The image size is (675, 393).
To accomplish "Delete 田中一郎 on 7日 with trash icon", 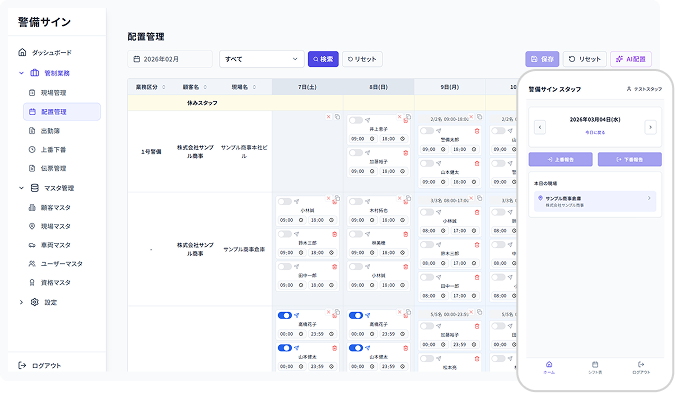I will [334, 267].
